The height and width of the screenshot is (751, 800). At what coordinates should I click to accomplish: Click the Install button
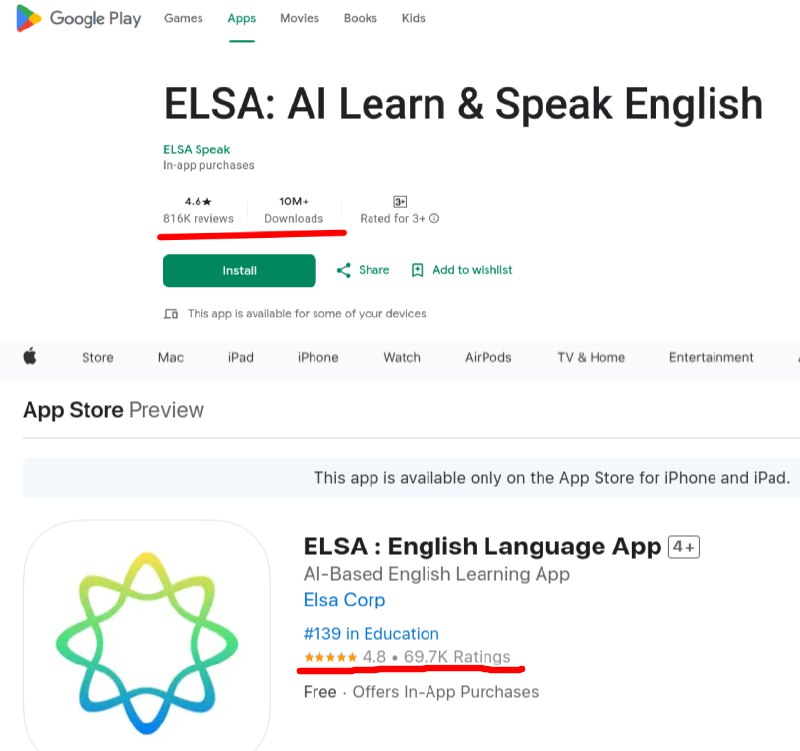(x=239, y=270)
